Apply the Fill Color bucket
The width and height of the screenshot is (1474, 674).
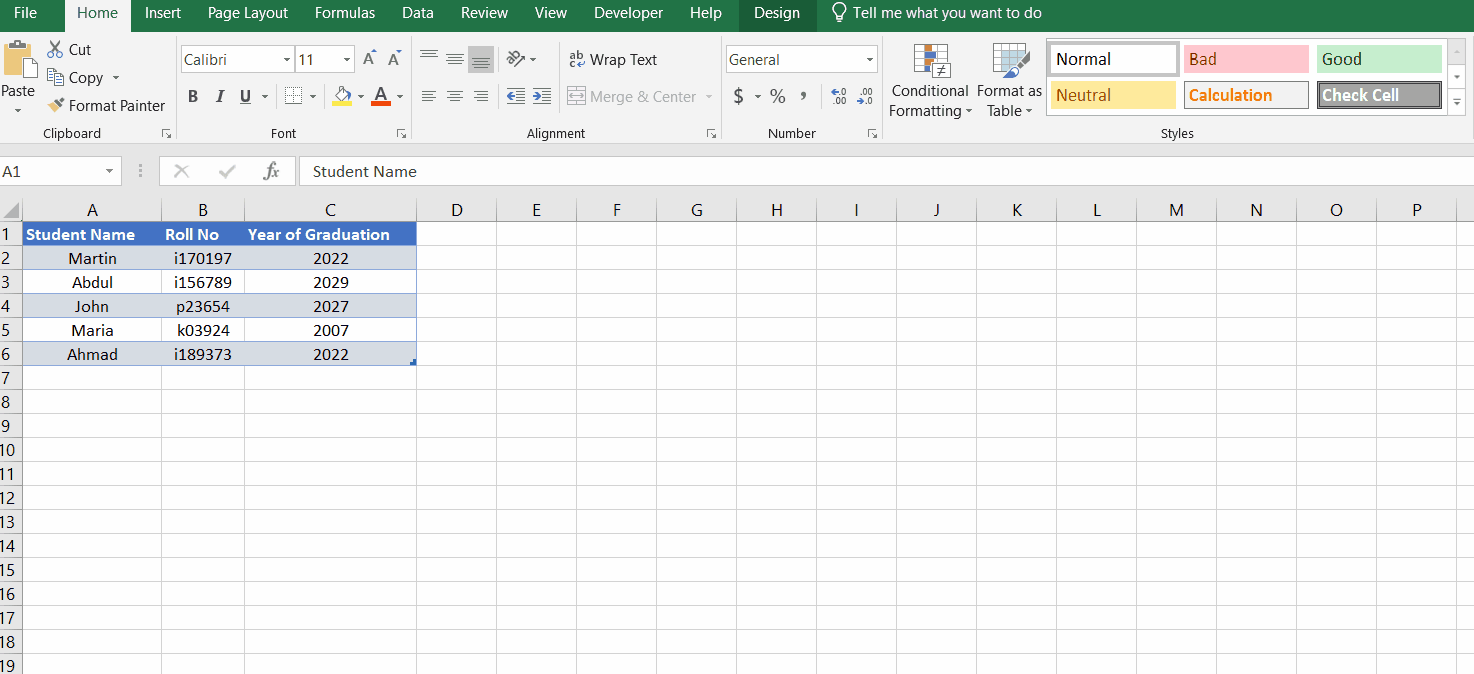coord(342,96)
